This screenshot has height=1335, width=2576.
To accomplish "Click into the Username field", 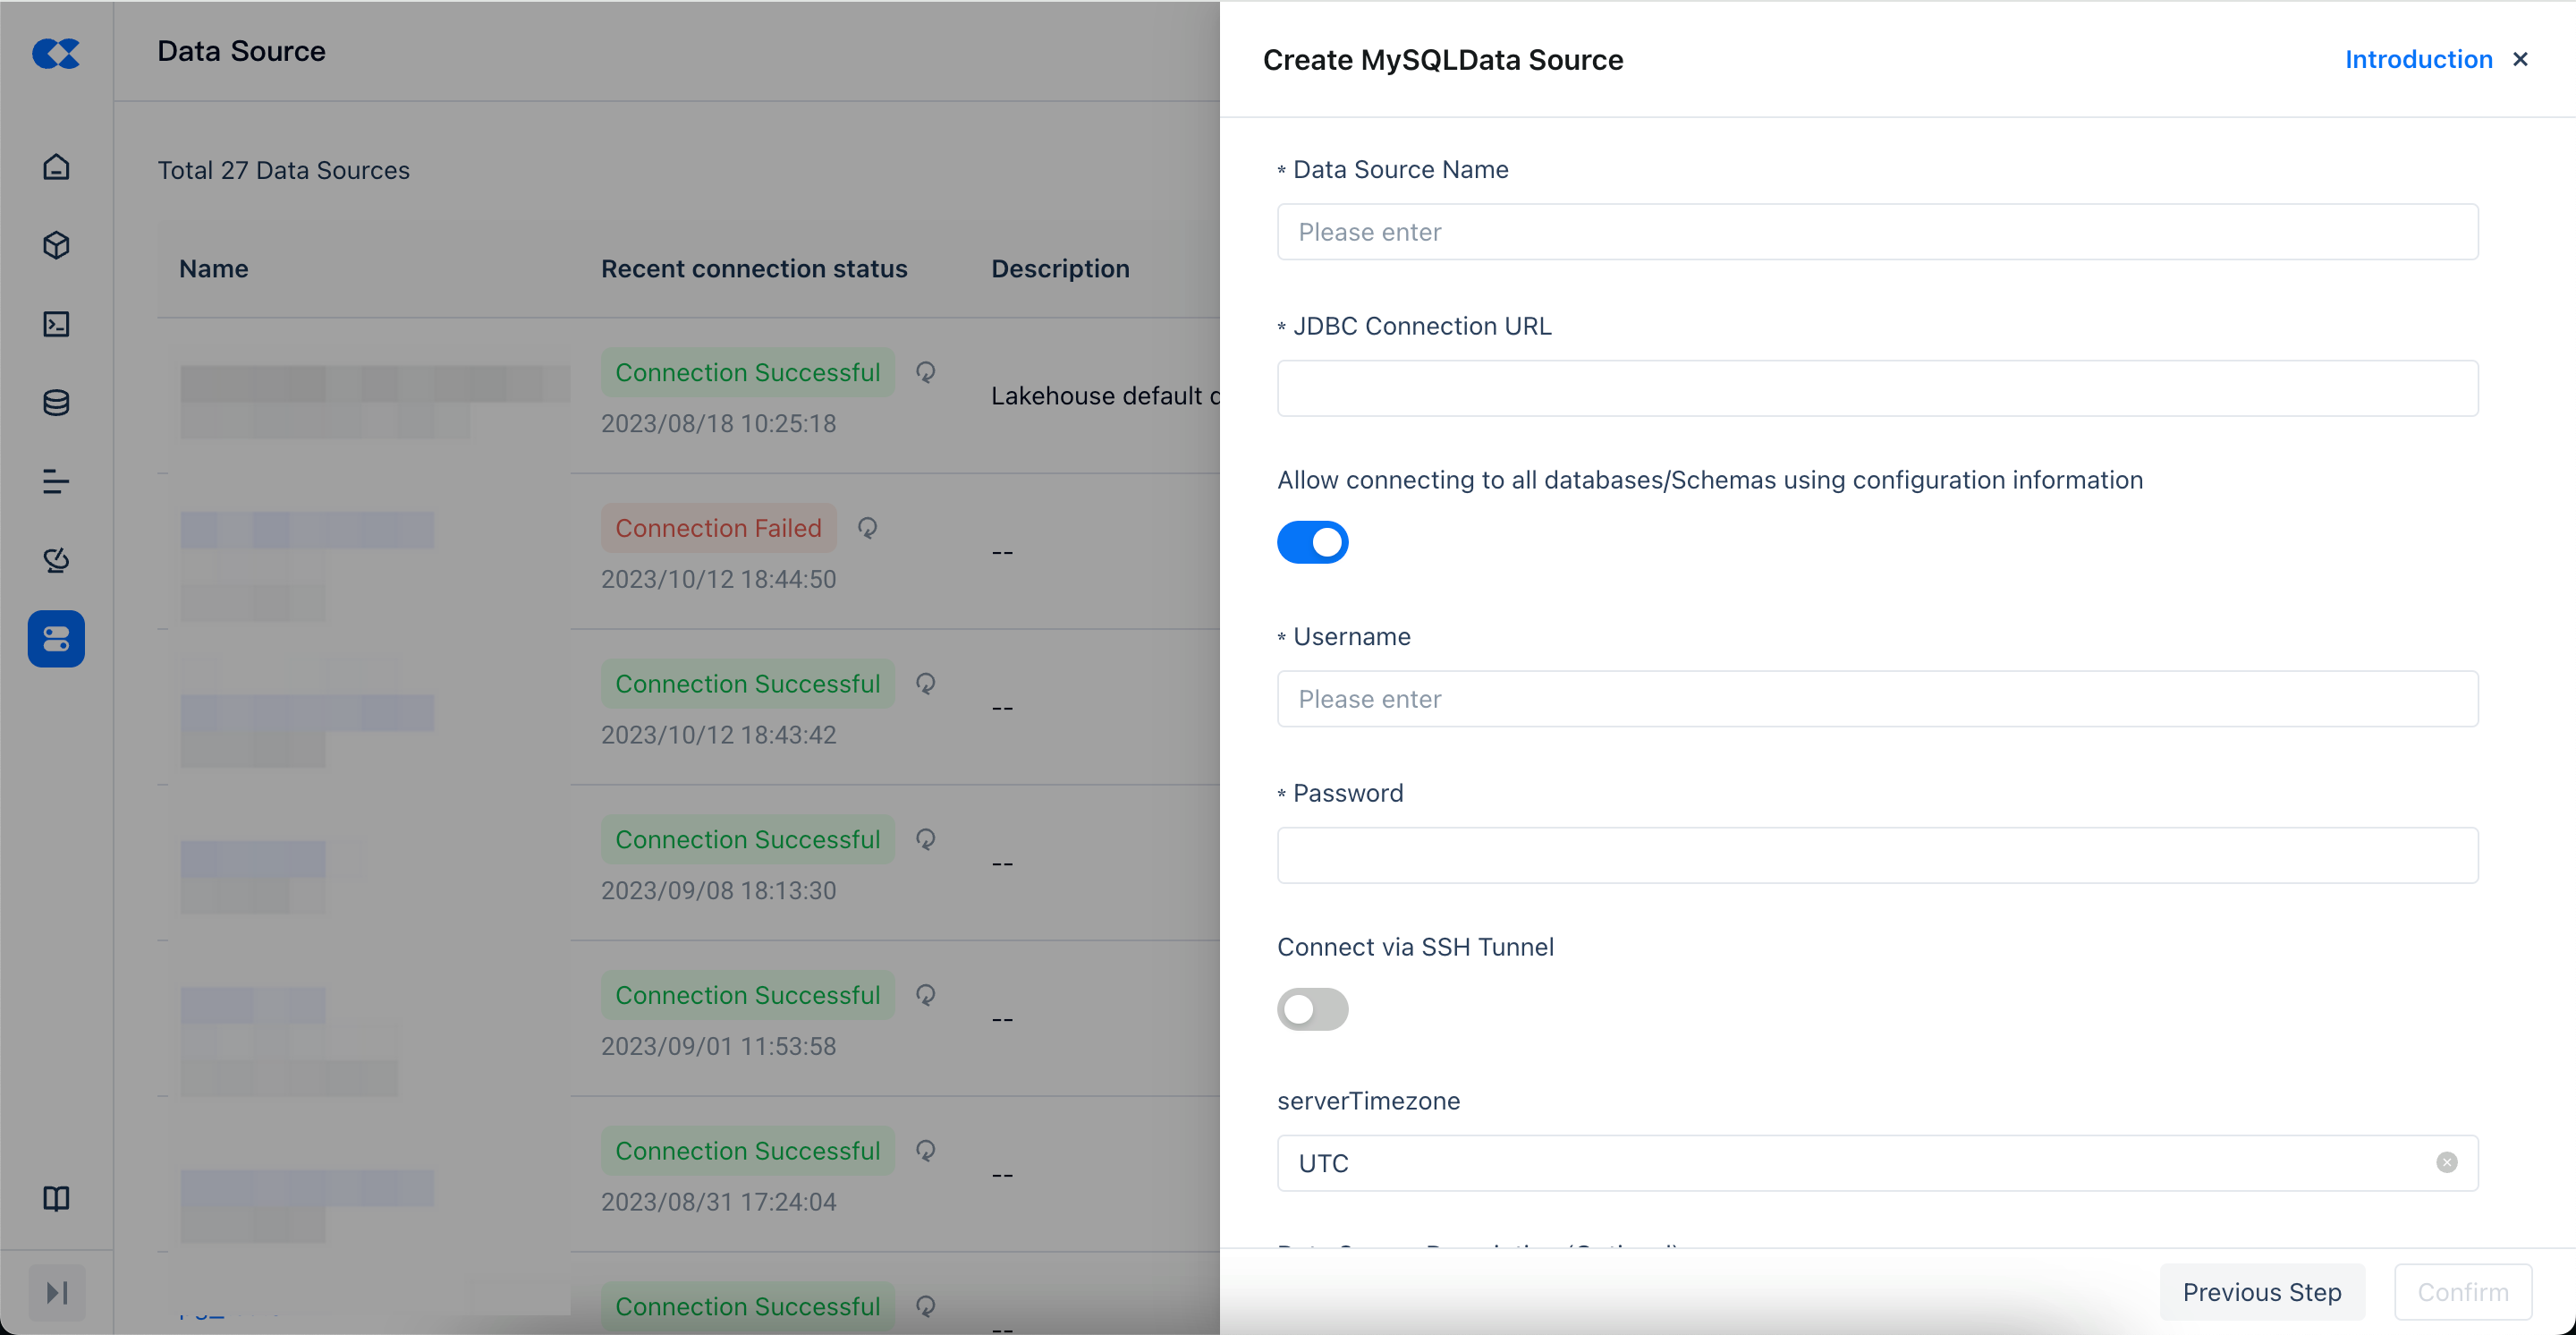I will 1877,699.
